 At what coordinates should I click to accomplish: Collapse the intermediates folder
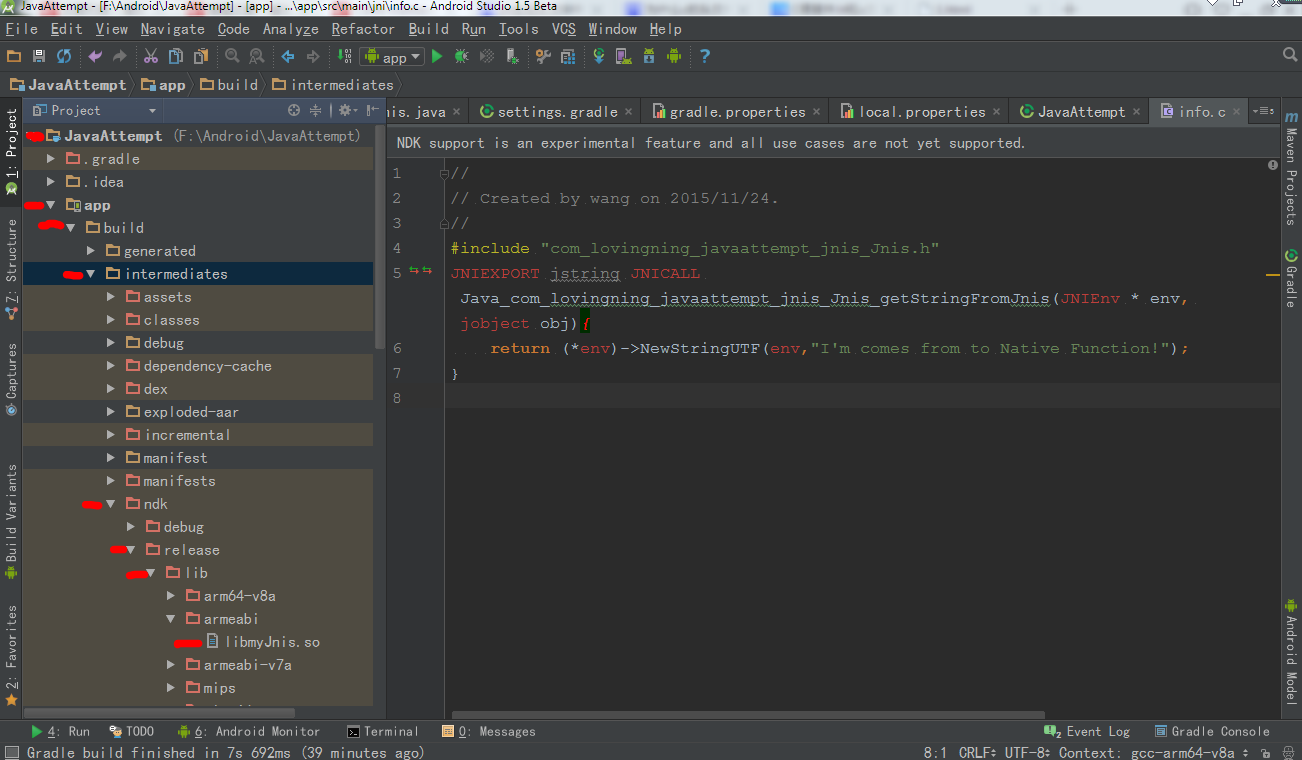[91, 274]
